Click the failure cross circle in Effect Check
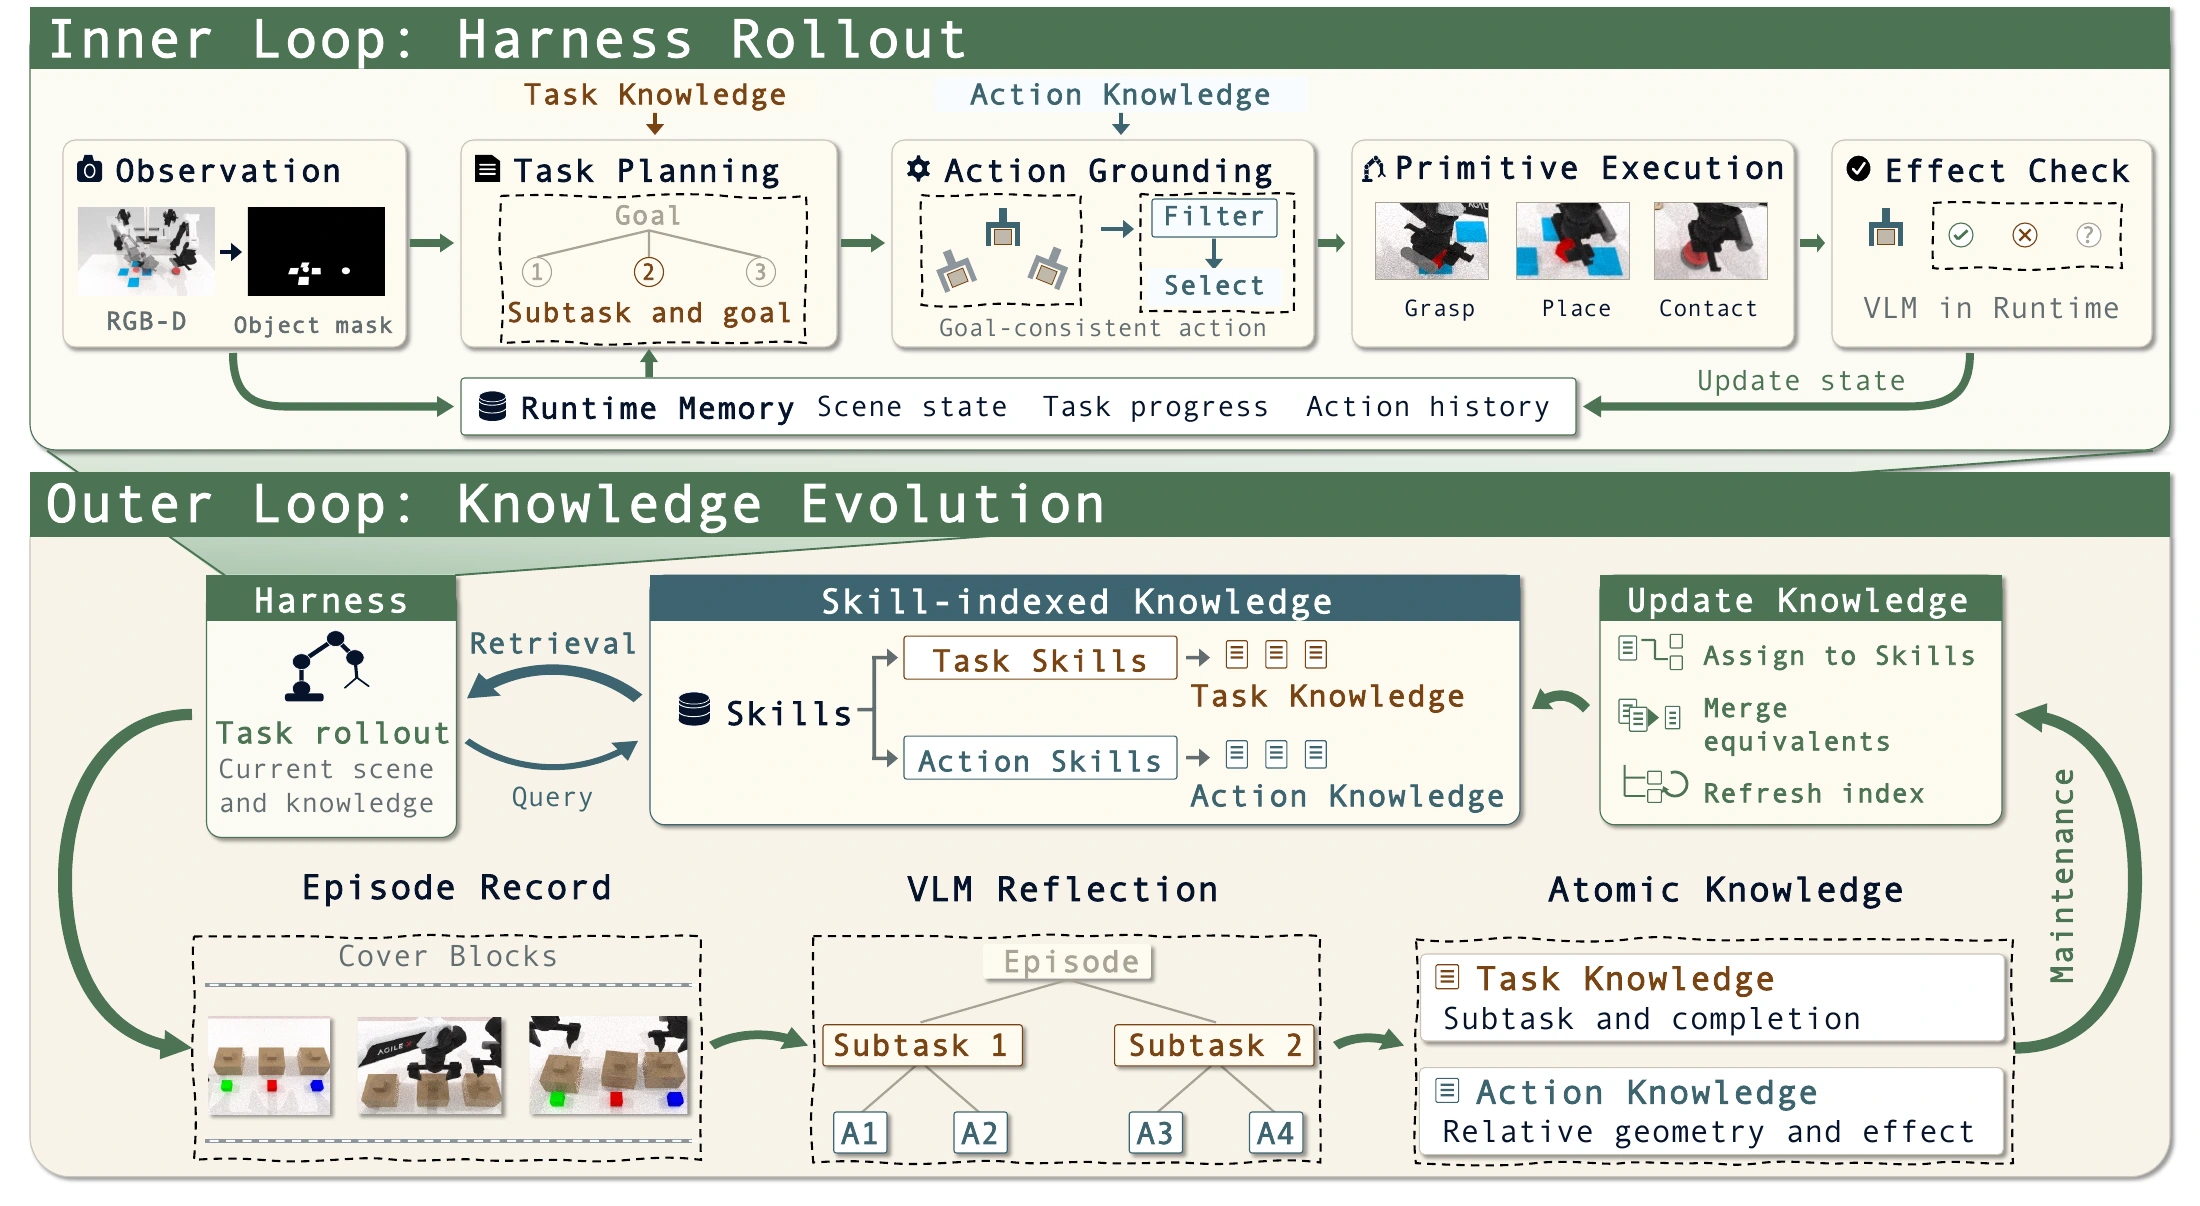This screenshot has width=2200, height=1206. [x=2025, y=235]
